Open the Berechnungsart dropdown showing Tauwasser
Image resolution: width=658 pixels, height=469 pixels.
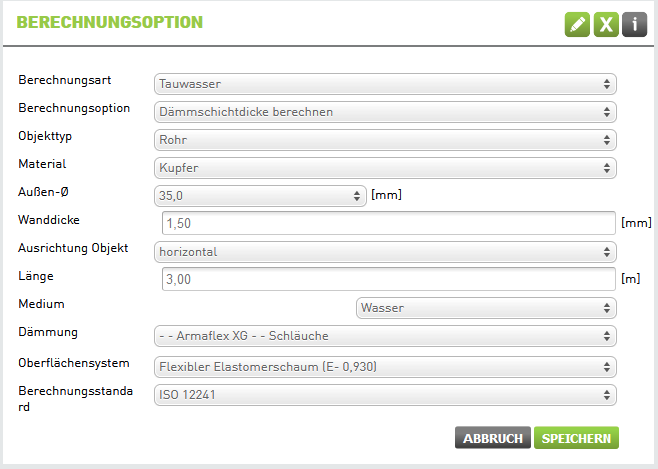pos(385,84)
